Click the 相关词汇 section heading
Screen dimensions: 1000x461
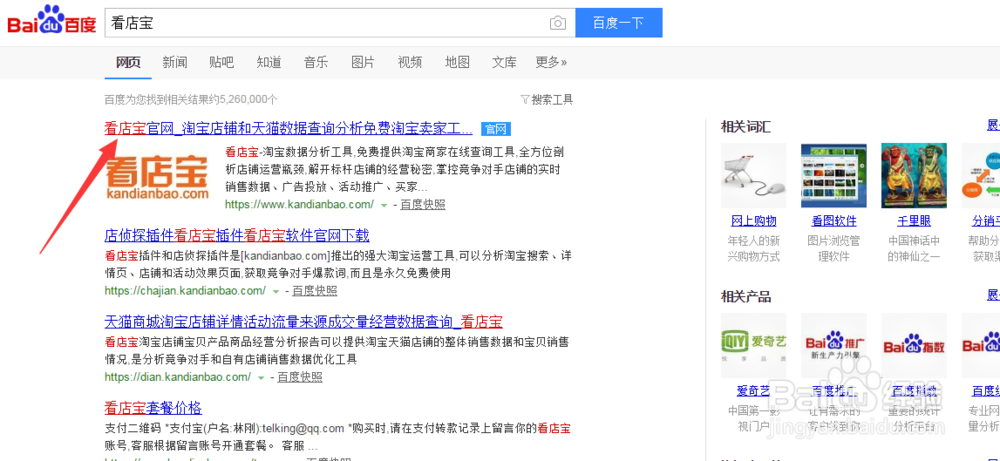click(x=746, y=126)
